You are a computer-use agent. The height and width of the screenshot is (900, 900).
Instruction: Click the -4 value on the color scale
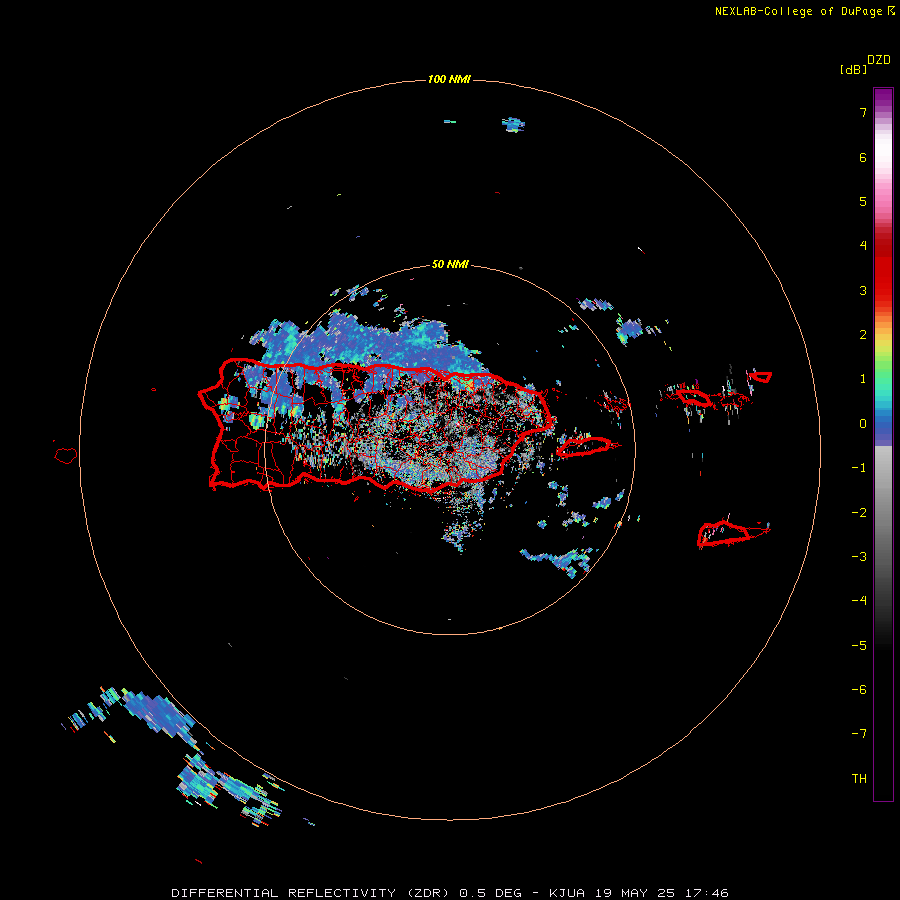point(859,601)
